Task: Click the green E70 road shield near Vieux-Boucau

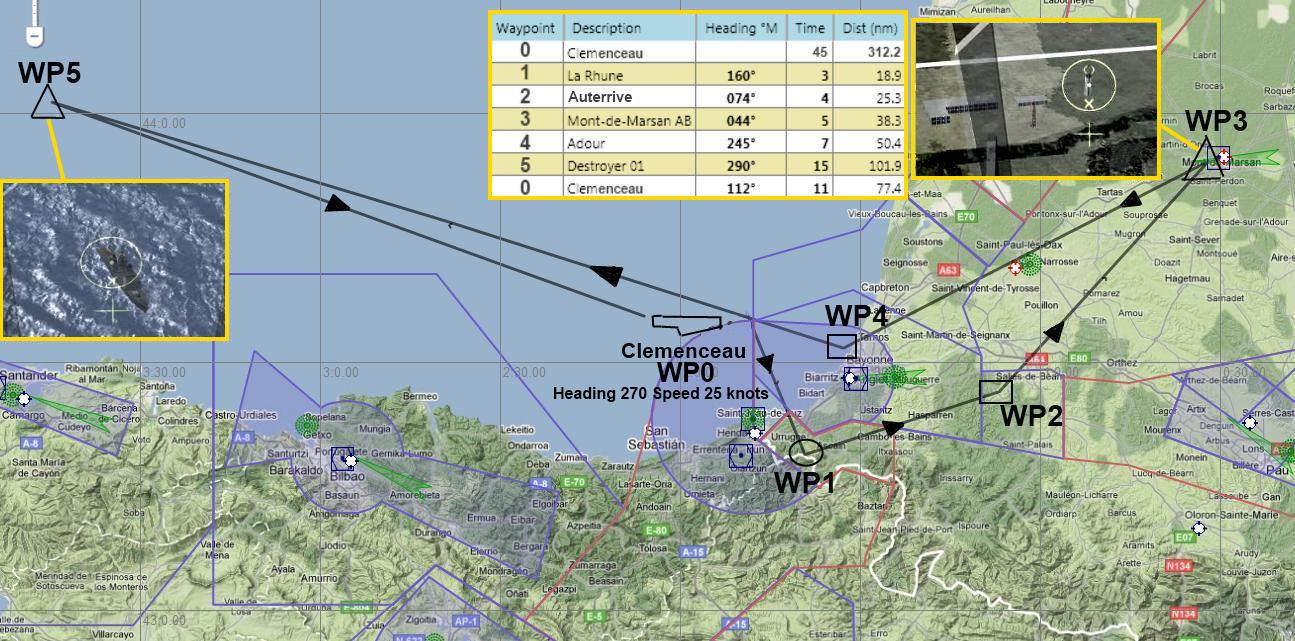Action: (x=965, y=216)
